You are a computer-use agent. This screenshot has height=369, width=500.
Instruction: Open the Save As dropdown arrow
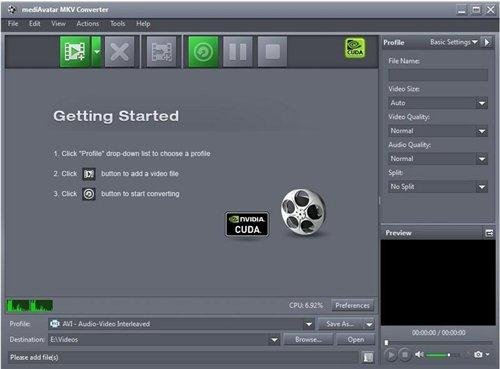click(x=369, y=324)
